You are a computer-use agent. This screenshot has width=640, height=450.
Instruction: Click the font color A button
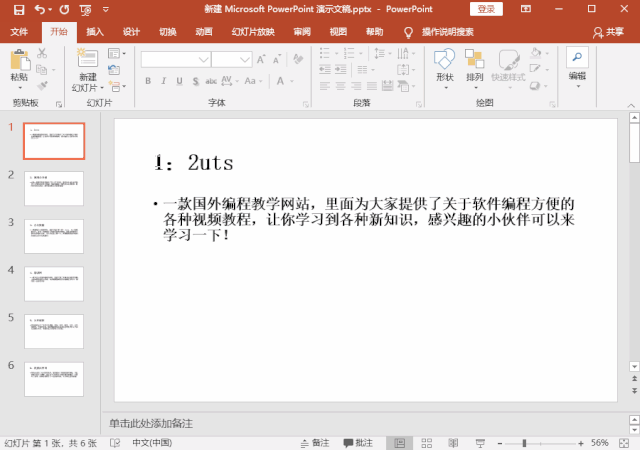pos(280,81)
